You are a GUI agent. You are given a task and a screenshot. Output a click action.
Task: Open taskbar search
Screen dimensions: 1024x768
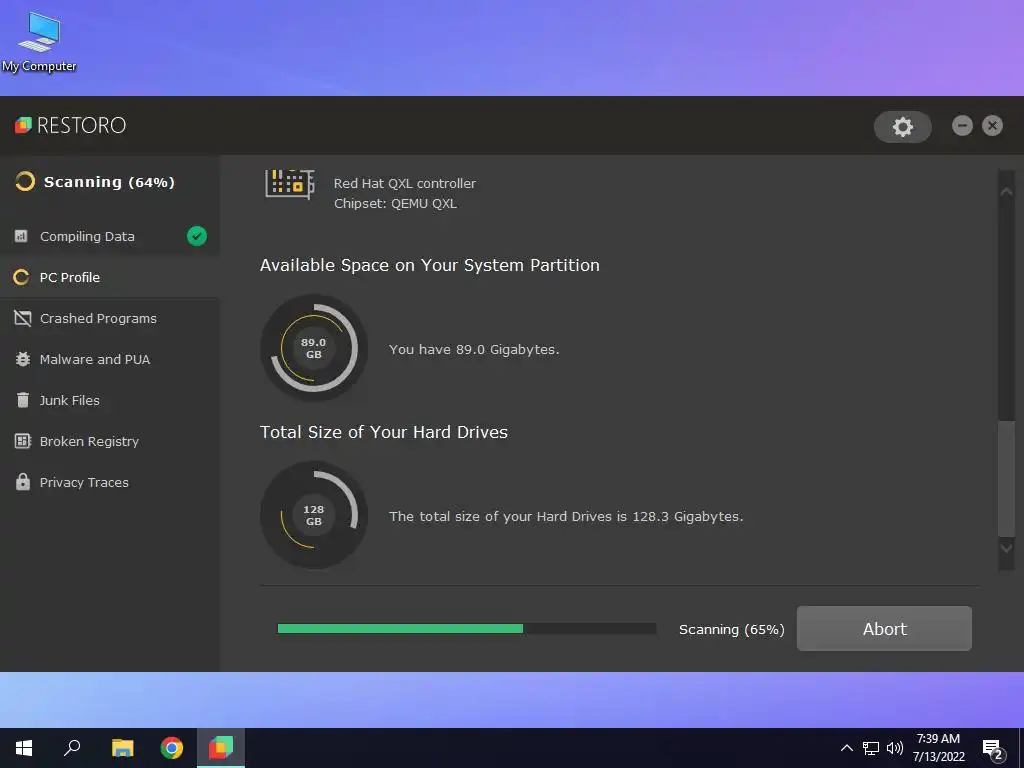(x=72, y=748)
